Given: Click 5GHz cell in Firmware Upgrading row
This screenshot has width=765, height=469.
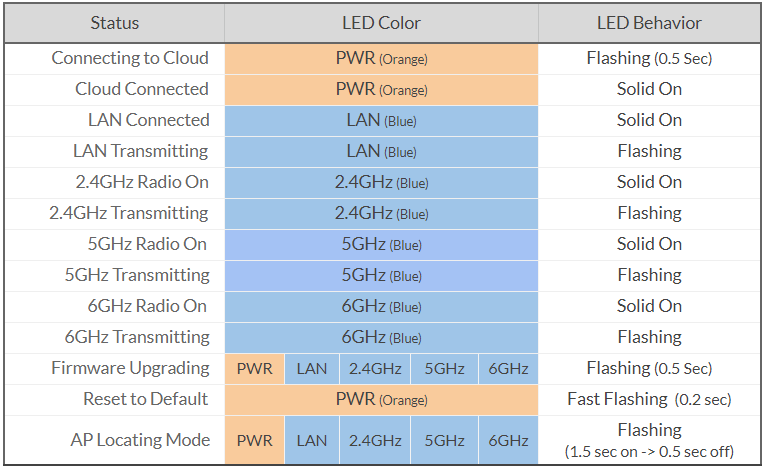Looking at the screenshot, I should pyautogui.click(x=444, y=369).
